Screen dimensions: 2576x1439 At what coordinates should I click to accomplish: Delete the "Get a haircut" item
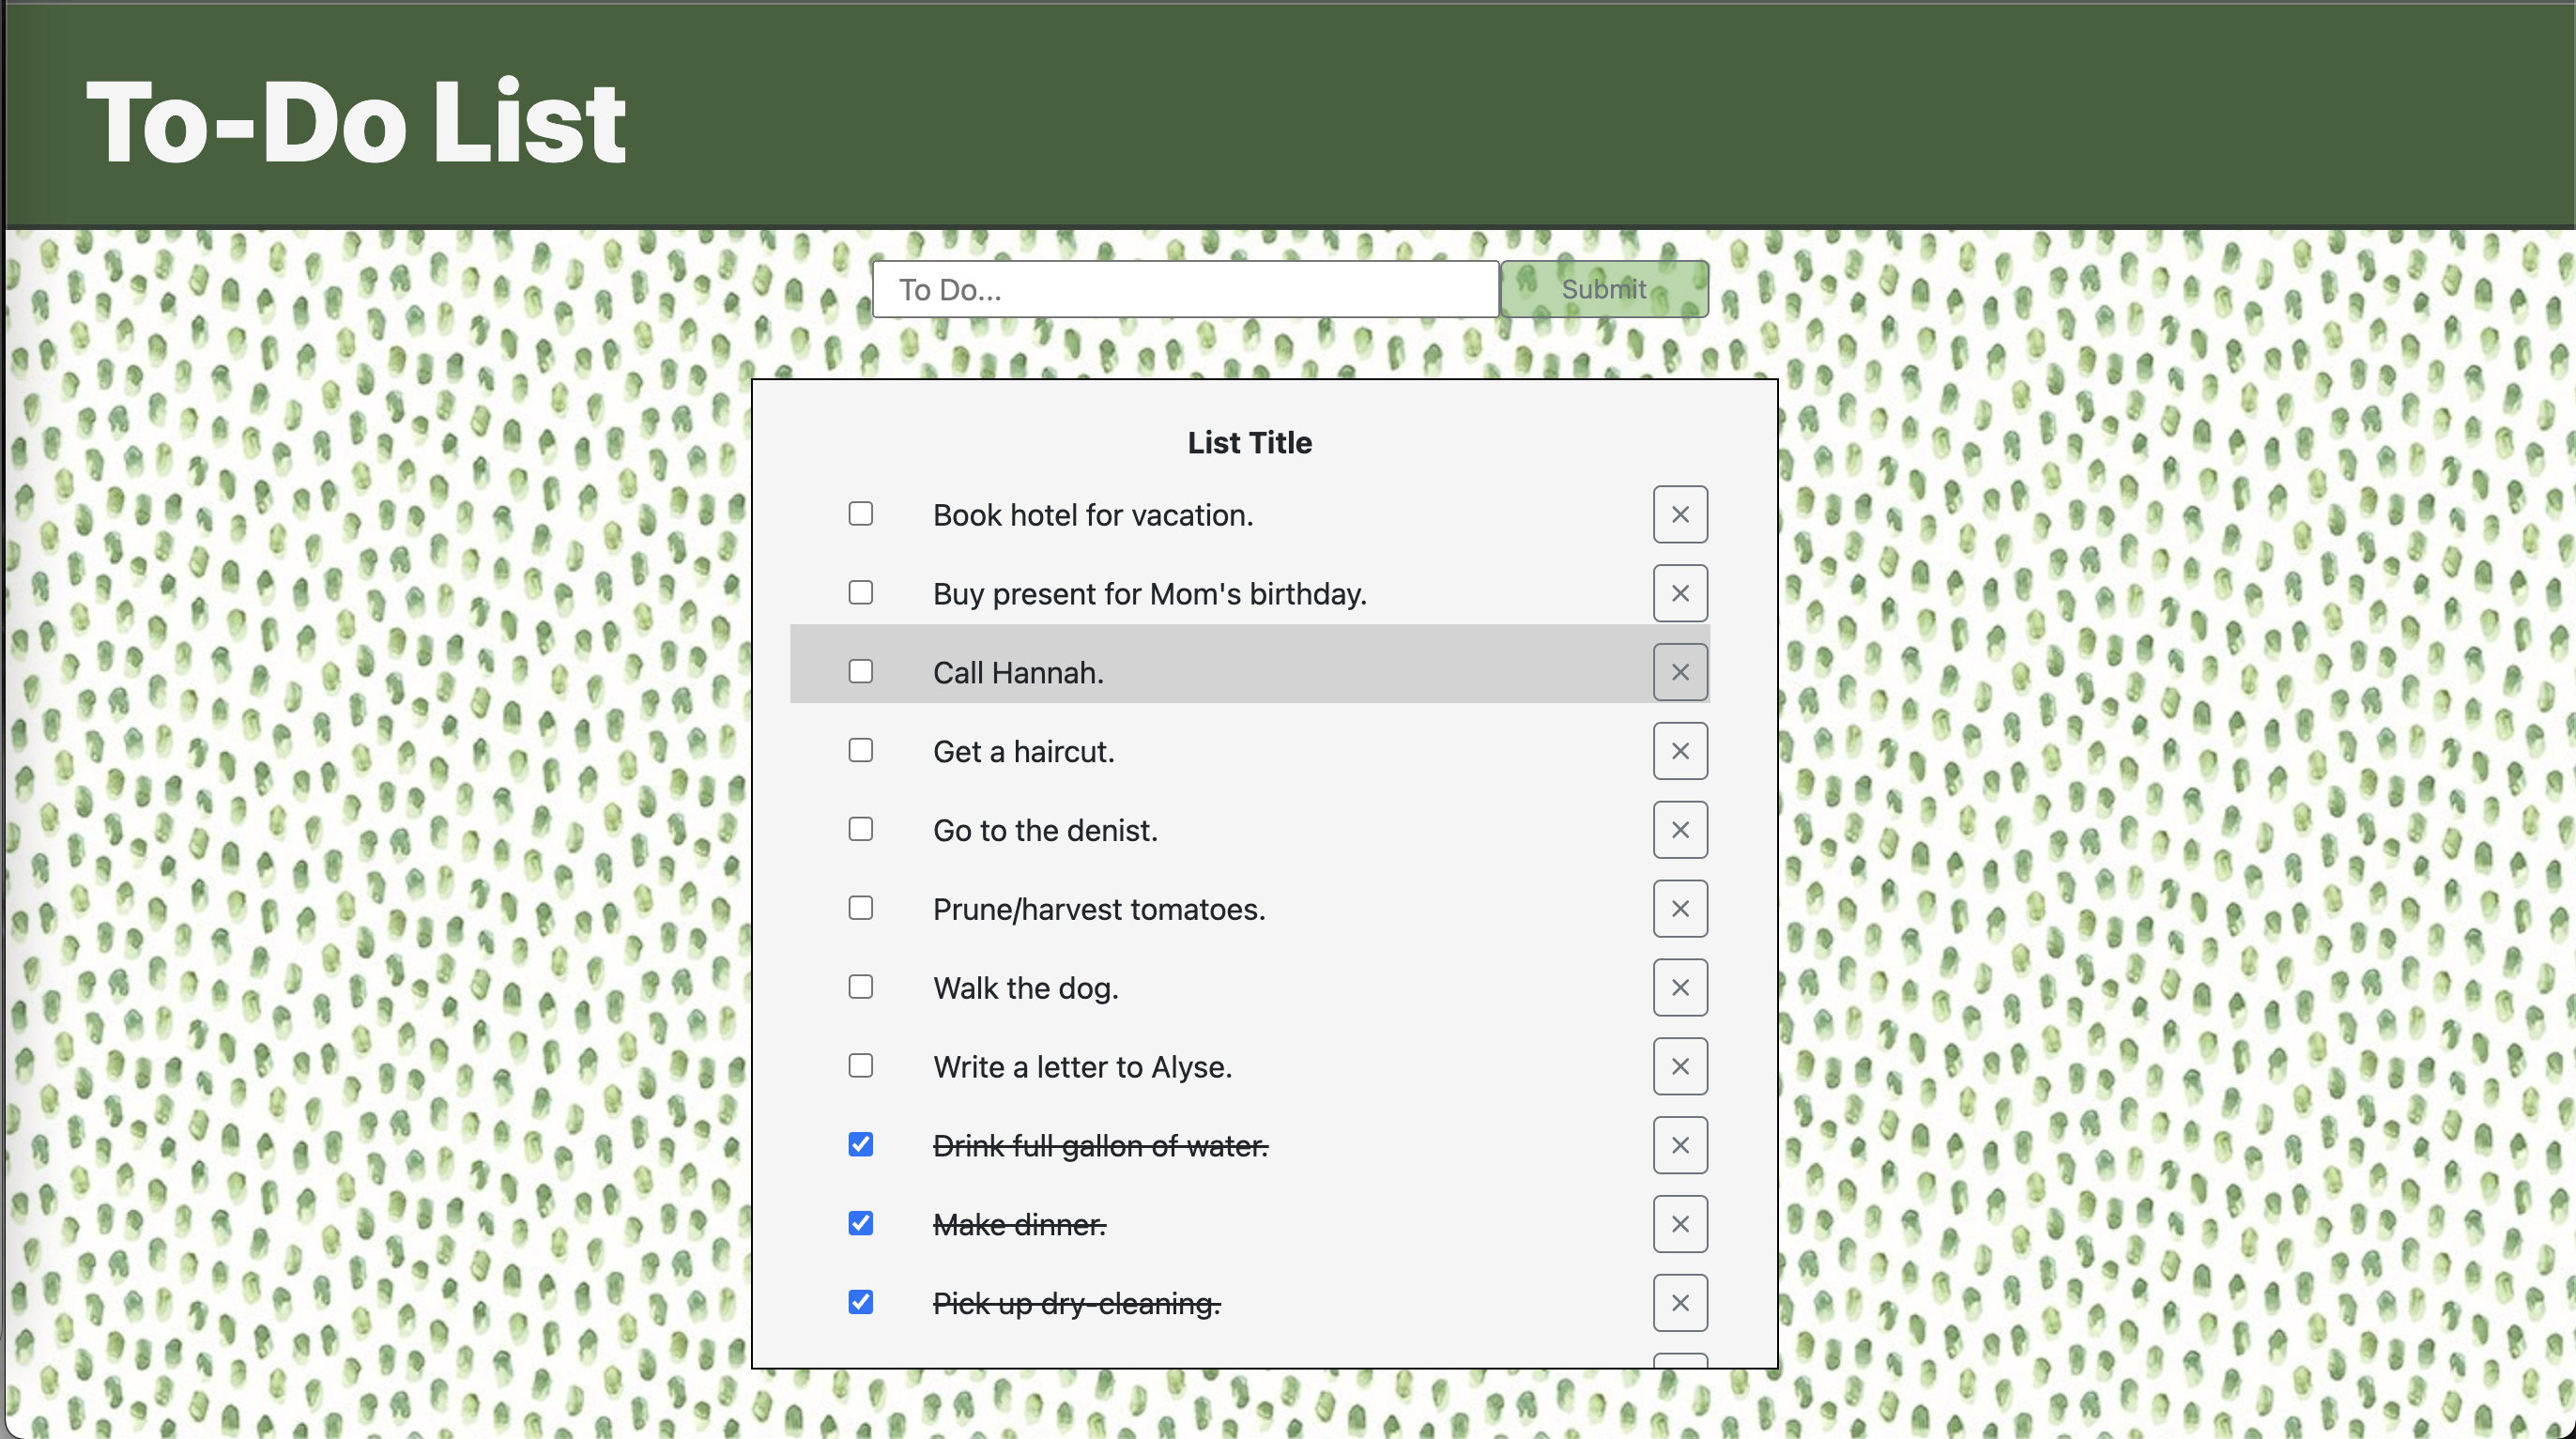[x=1680, y=751]
